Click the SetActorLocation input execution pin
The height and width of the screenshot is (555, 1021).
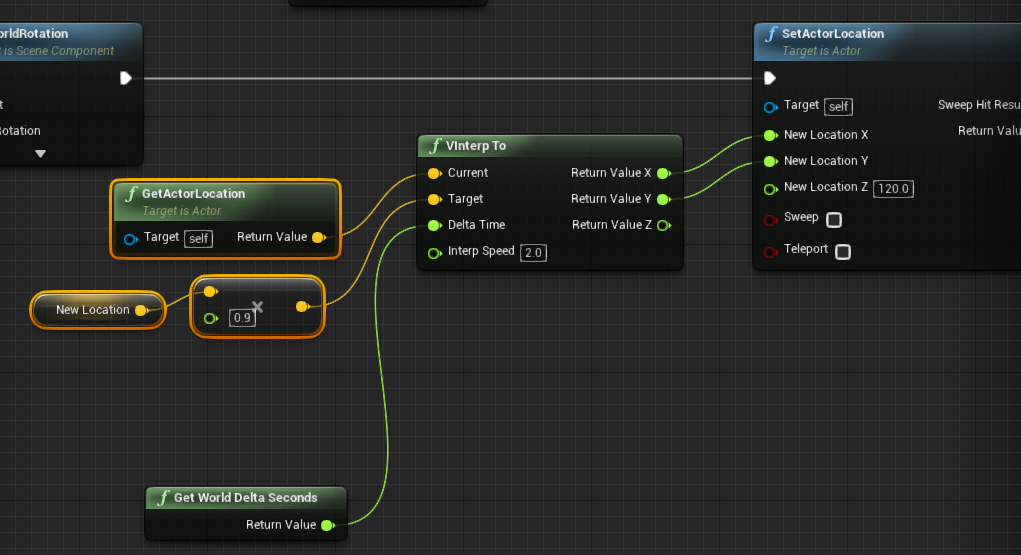coord(770,78)
